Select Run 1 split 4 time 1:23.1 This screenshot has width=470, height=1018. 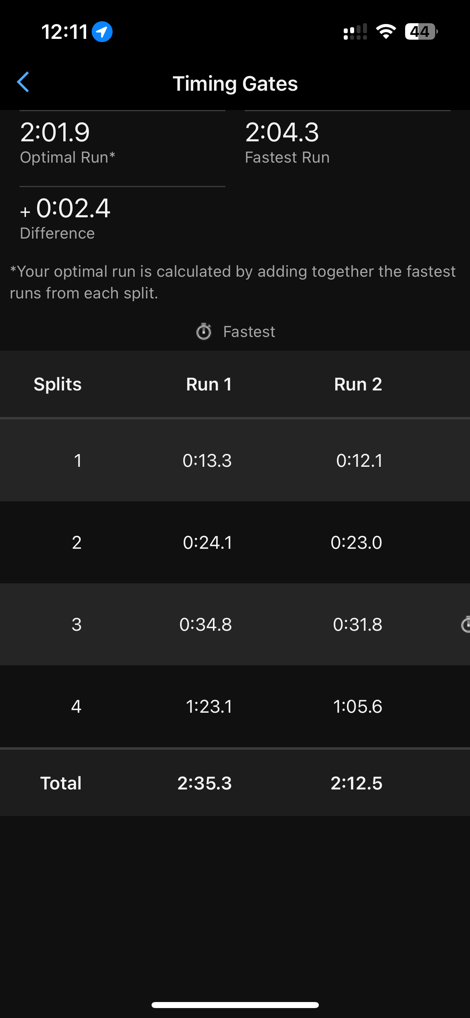pos(208,706)
